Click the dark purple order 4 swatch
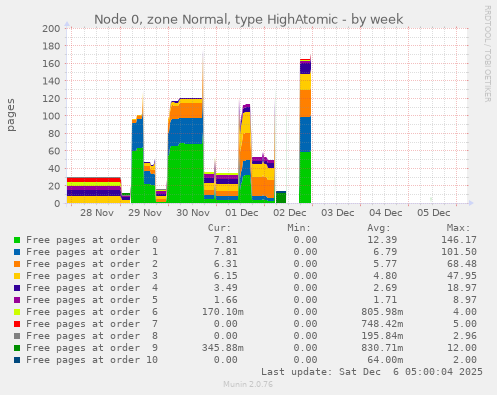Image resolution: width=497 pixels, height=395 pixels. pyautogui.click(x=17, y=288)
